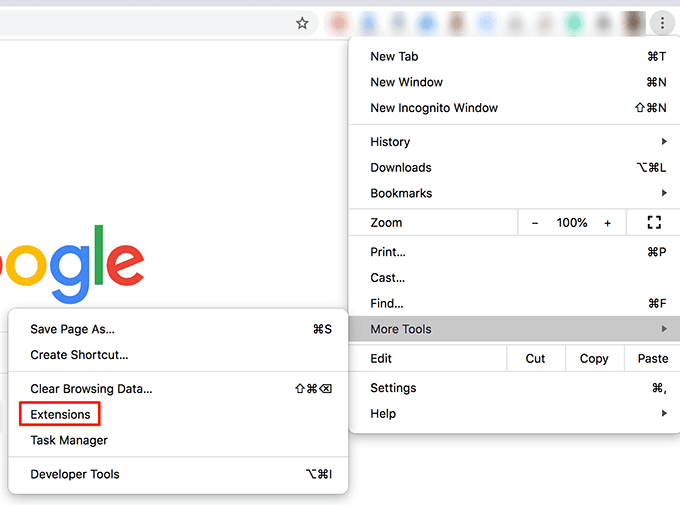Image resolution: width=680 pixels, height=505 pixels.
Task: Select New Incognito Window
Action: click(x=434, y=108)
